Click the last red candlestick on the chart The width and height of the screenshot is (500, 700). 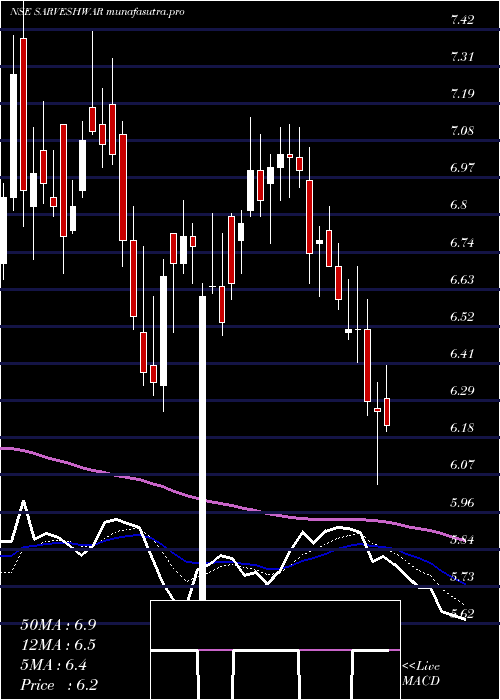[387, 412]
